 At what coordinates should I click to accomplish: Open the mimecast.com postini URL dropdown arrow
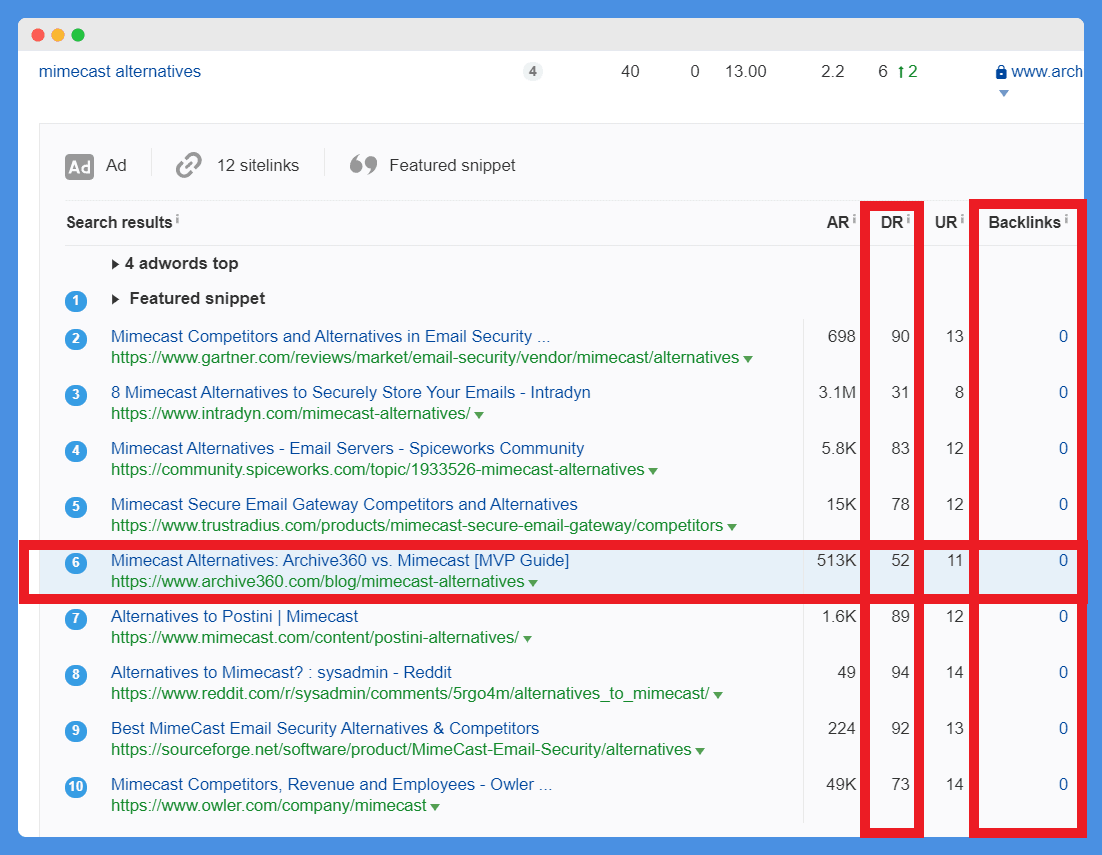tap(527, 639)
